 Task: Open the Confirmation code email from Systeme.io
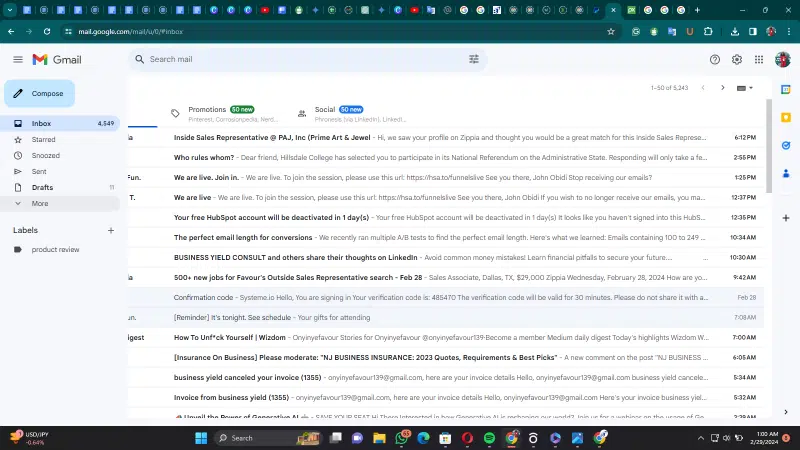click(x=440, y=297)
